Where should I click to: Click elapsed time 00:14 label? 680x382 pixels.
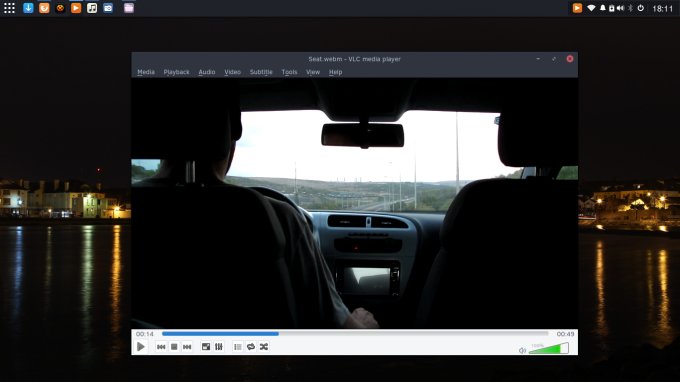(x=144, y=334)
